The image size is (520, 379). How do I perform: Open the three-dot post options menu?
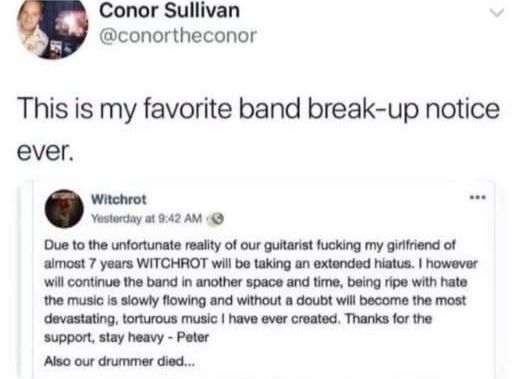pyautogui.click(x=478, y=198)
